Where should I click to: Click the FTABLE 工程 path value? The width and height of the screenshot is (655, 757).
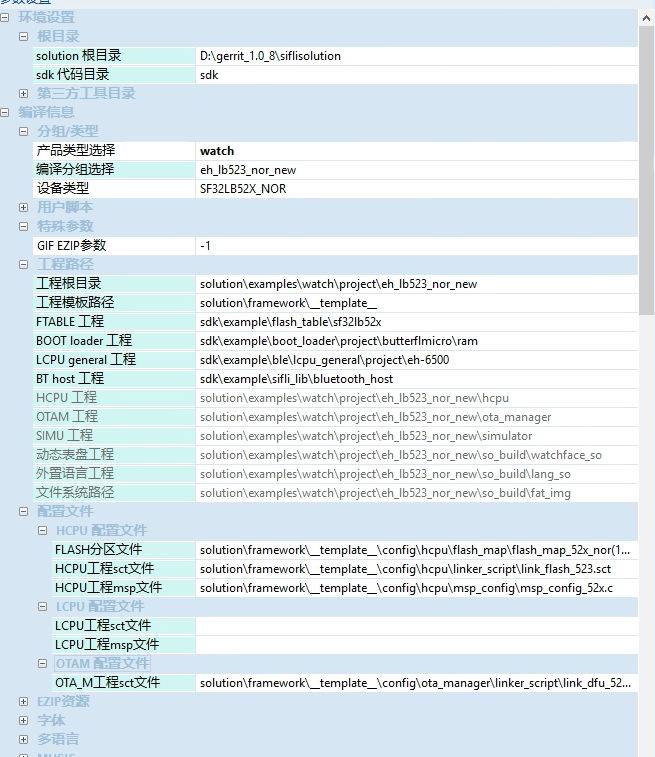point(417,322)
